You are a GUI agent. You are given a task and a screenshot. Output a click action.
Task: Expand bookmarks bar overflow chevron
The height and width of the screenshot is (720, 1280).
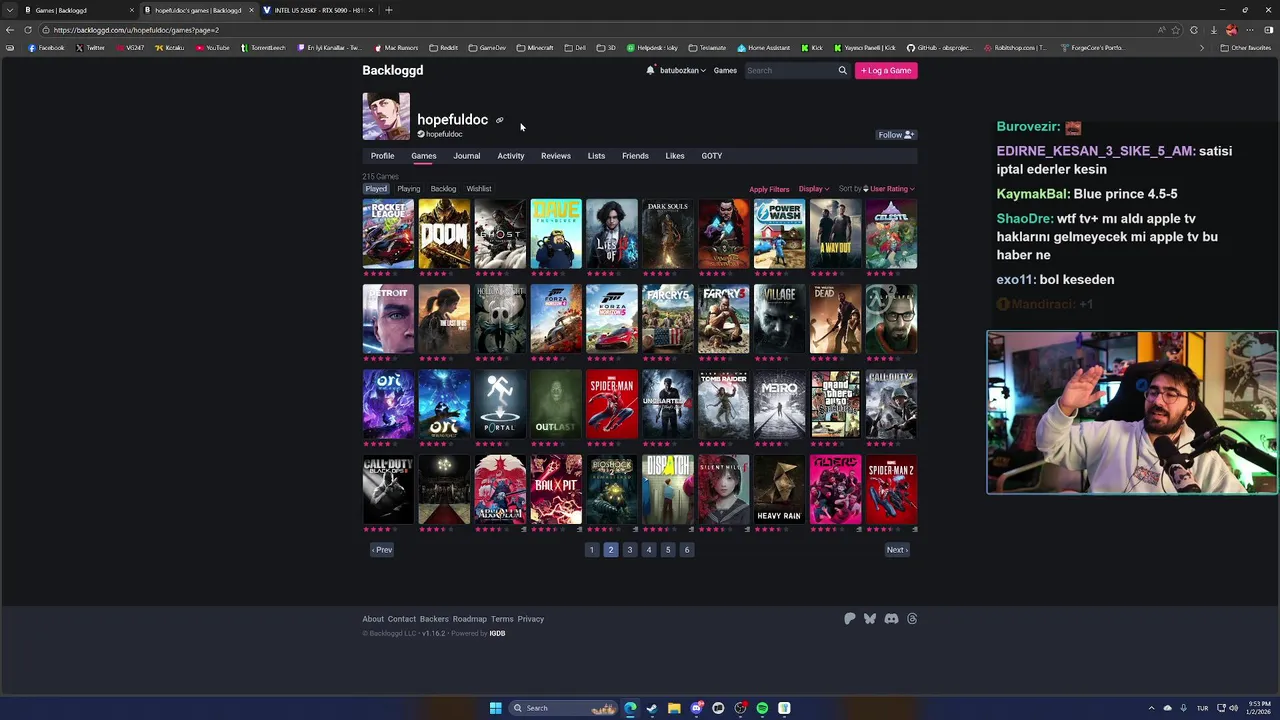[x=1202, y=47]
